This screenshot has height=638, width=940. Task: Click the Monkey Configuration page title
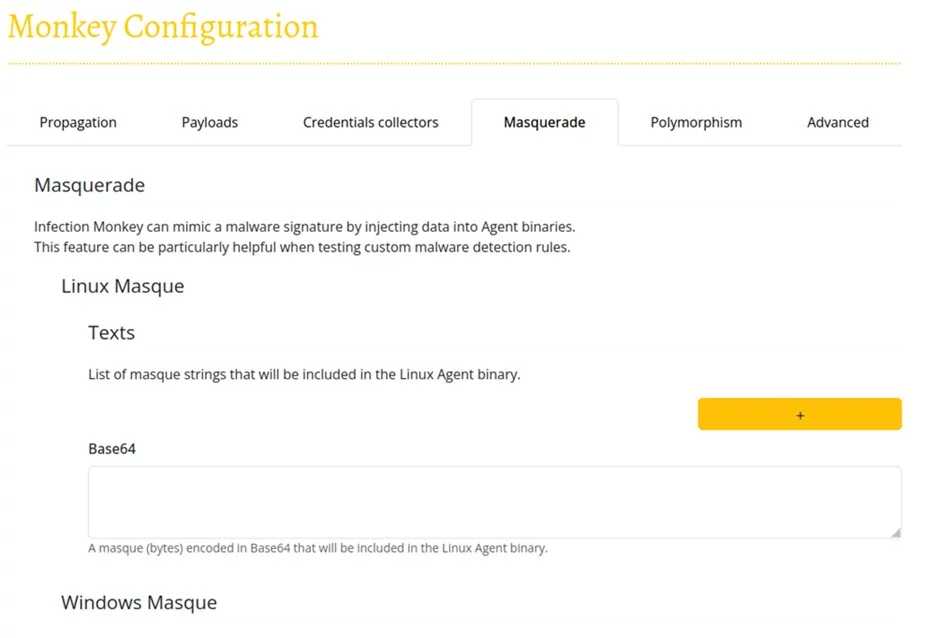pyautogui.click(x=163, y=27)
